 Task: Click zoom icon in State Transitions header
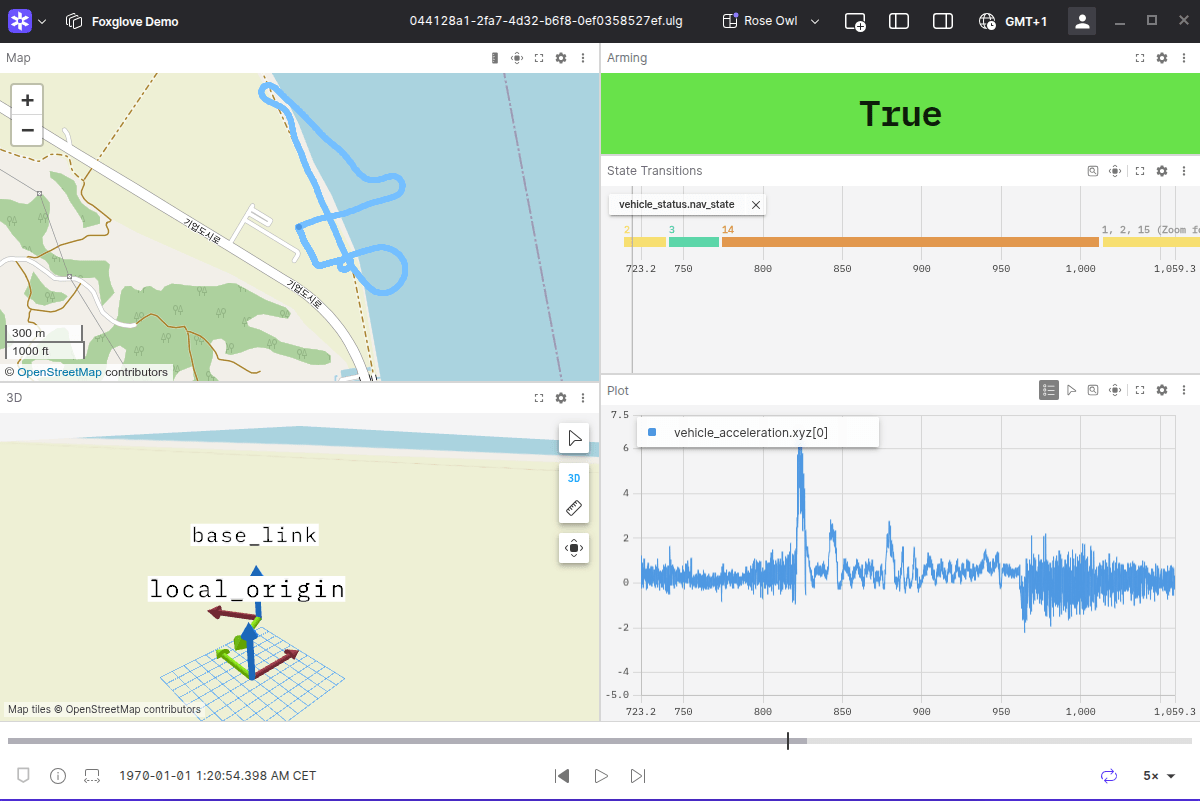1093,171
